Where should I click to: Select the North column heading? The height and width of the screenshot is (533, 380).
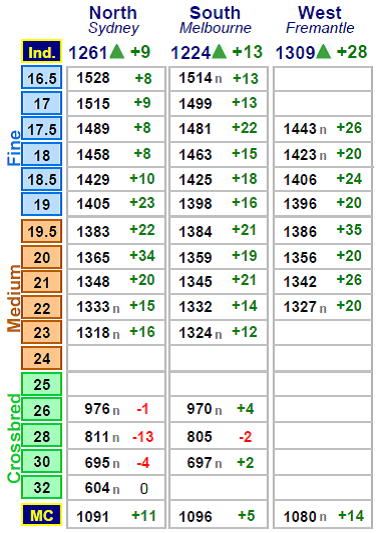(113, 13)
